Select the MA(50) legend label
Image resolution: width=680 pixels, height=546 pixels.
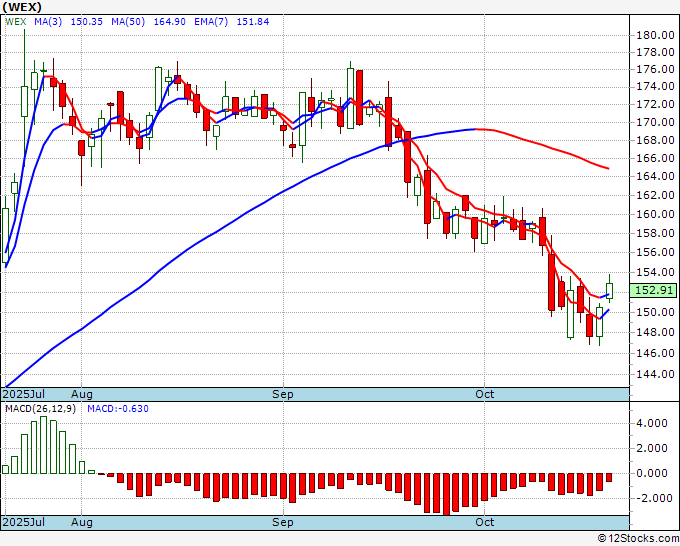128,22
